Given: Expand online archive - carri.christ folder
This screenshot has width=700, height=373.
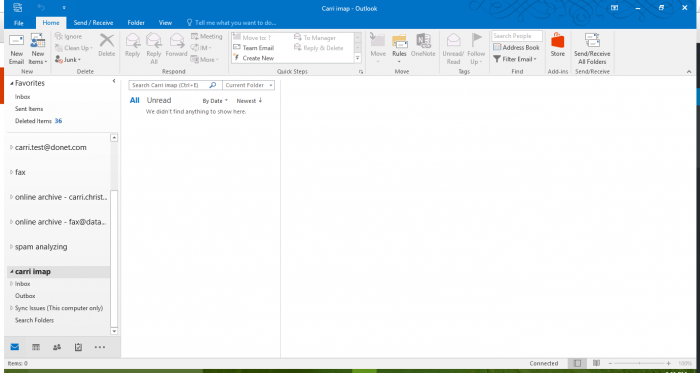Looking at the screenshot, I should coord(12,197).
